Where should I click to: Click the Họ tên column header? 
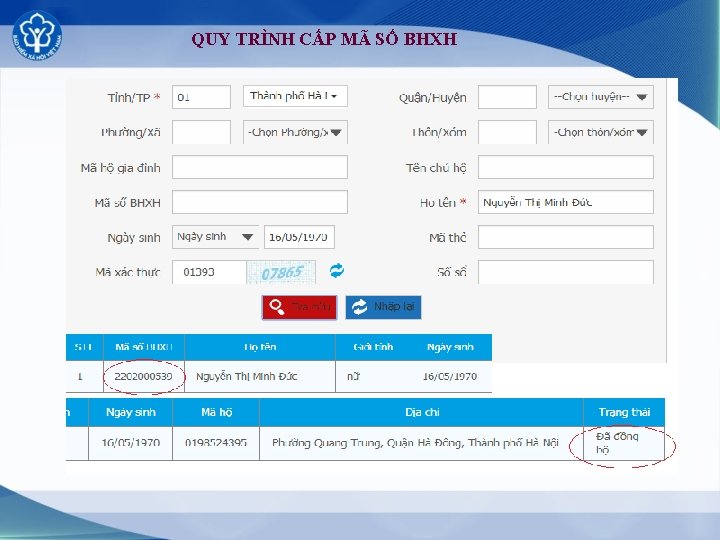click(x=260, y=347)
